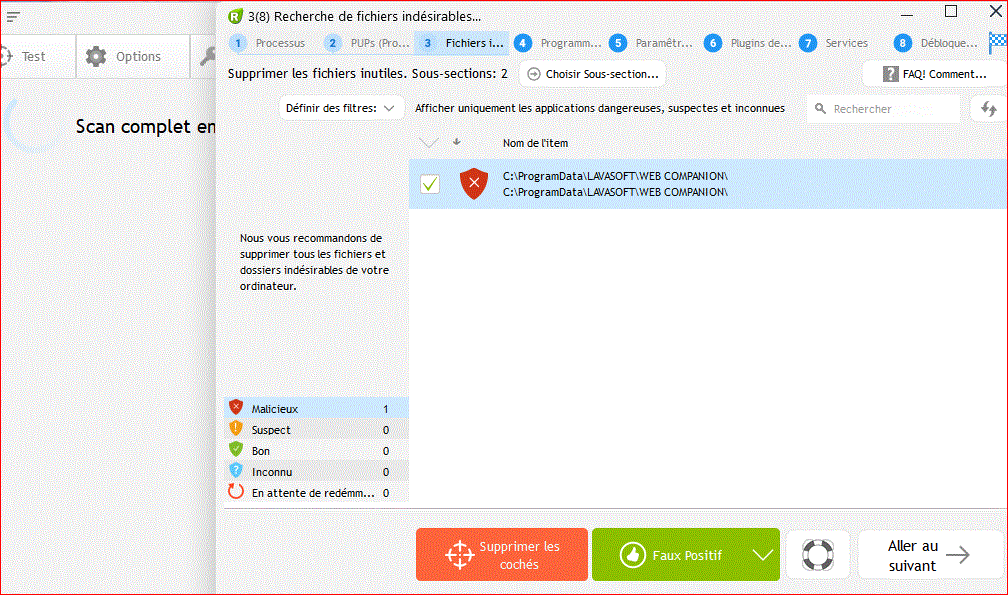This screenshot has height=595, width=1008.
Task: Filter by Inconnu category
Action: (316, 472)
